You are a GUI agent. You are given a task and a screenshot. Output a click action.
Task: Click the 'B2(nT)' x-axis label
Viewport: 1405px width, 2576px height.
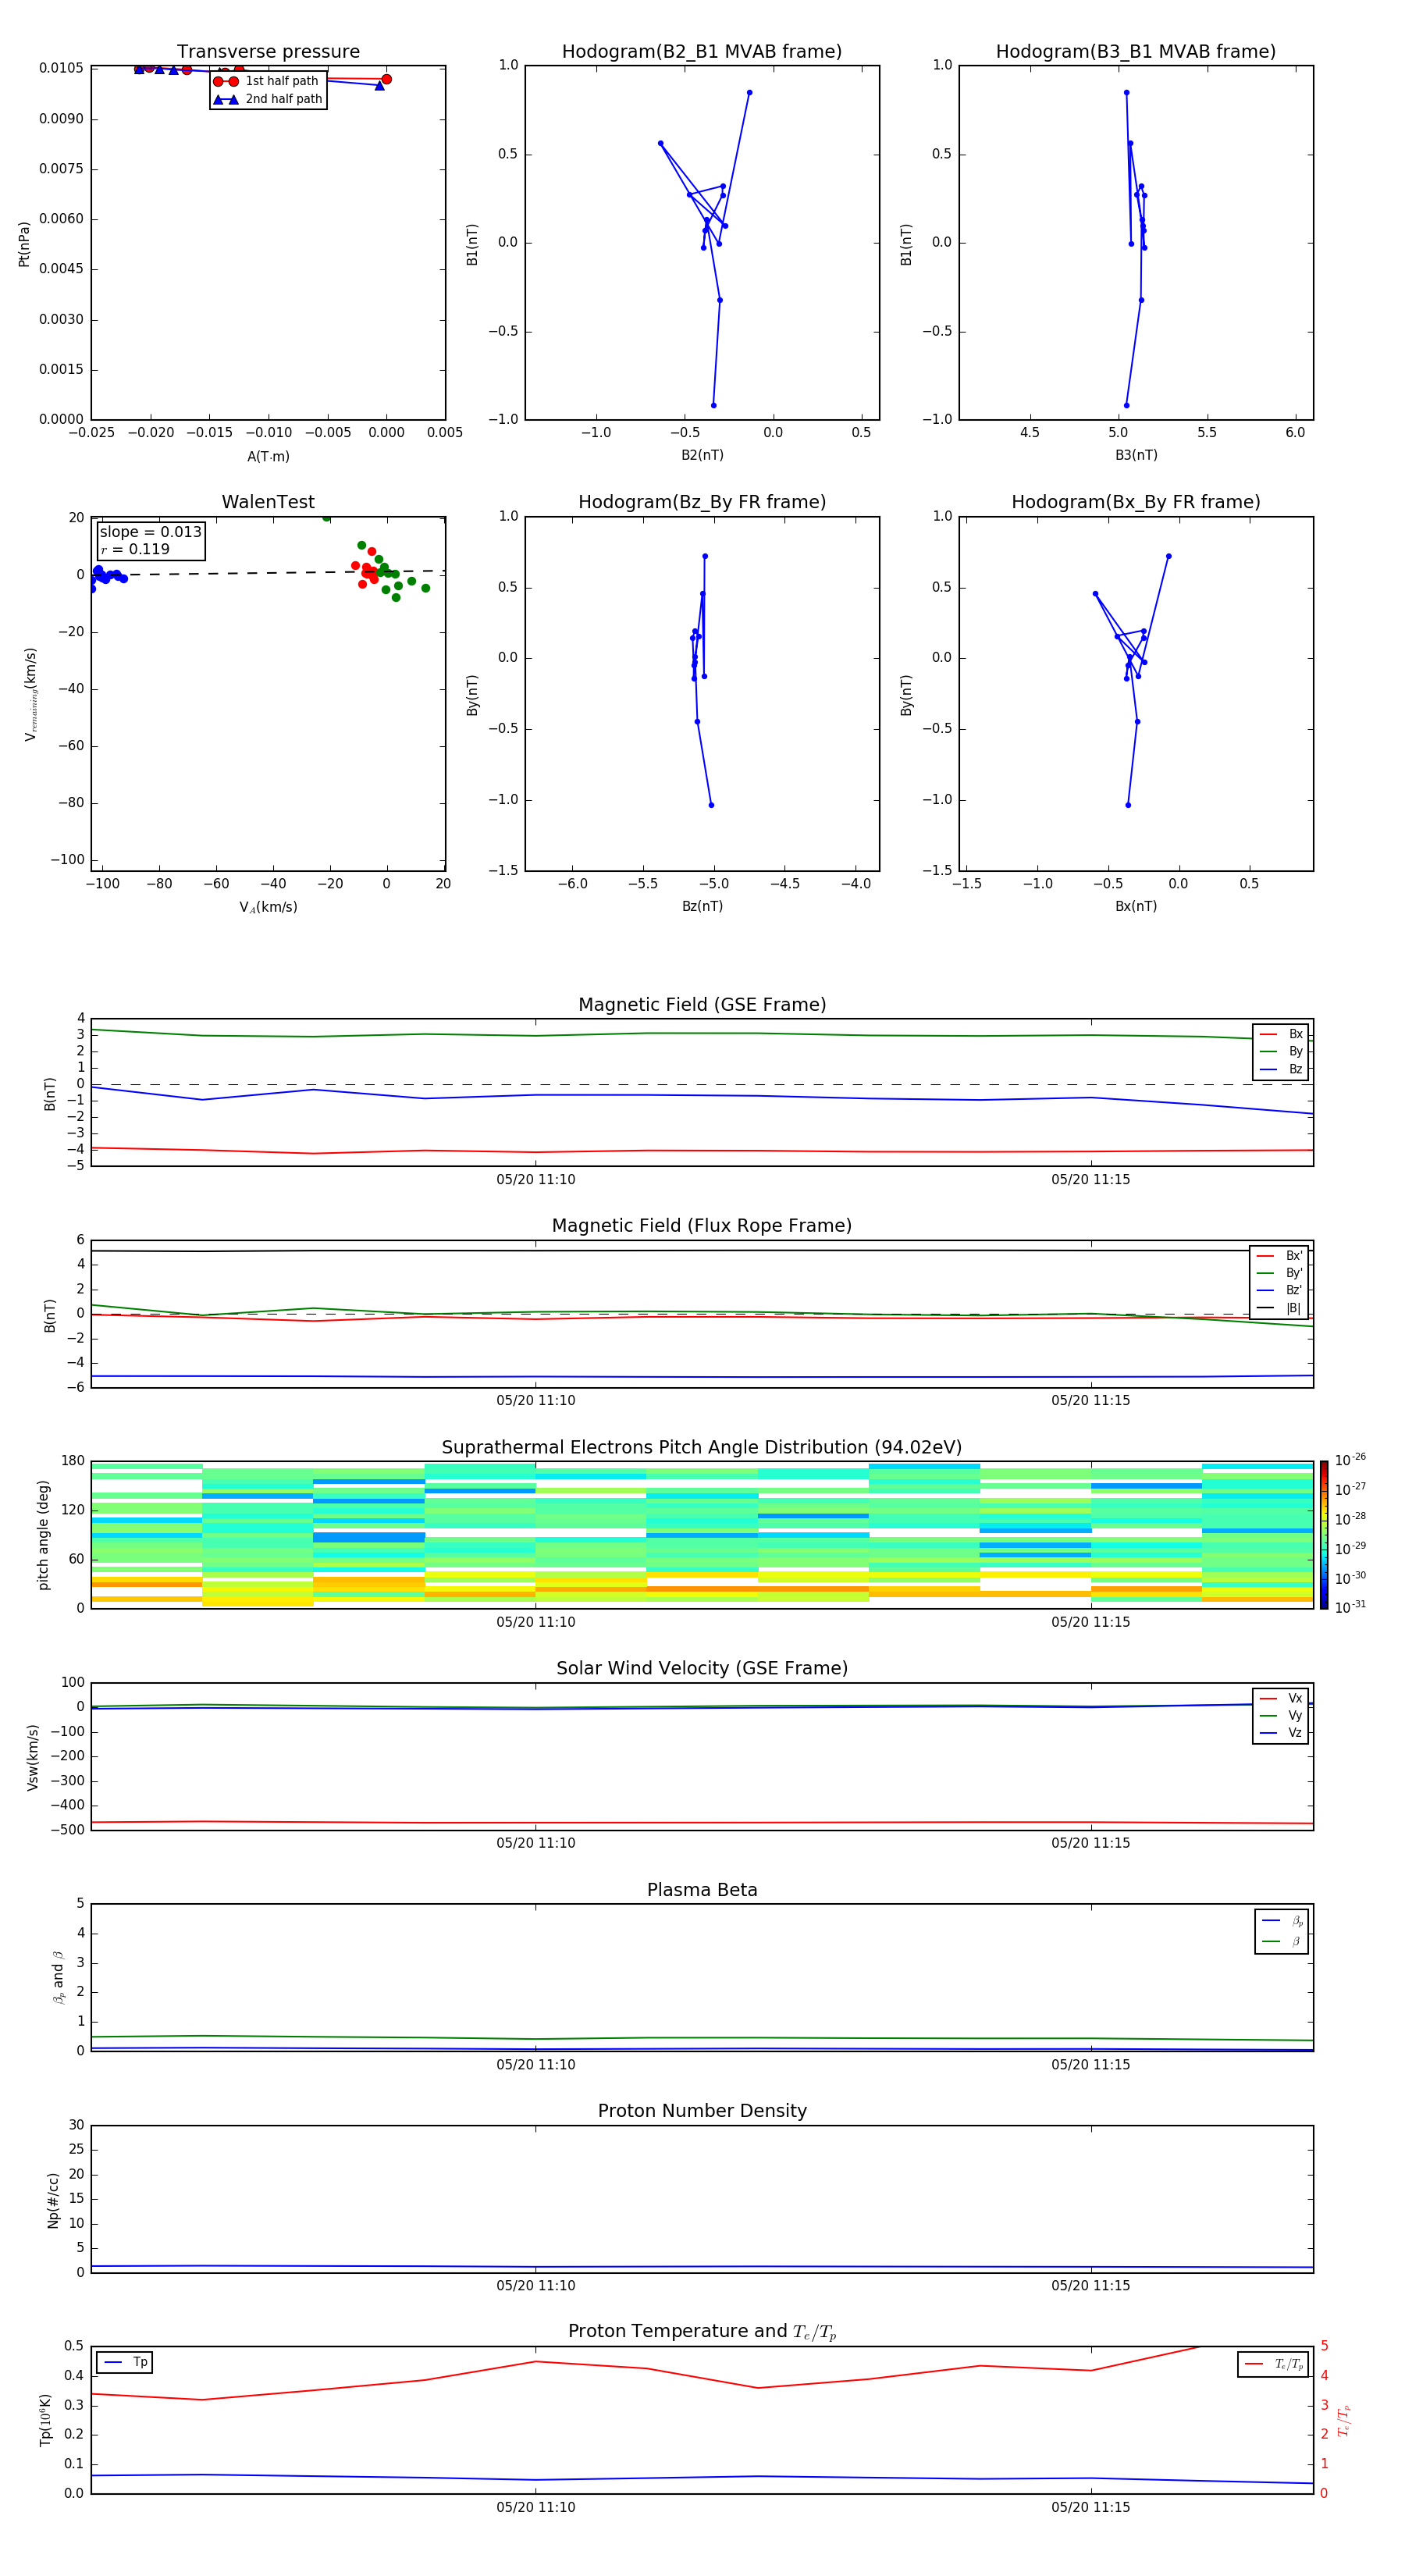(x=702, y=456)
